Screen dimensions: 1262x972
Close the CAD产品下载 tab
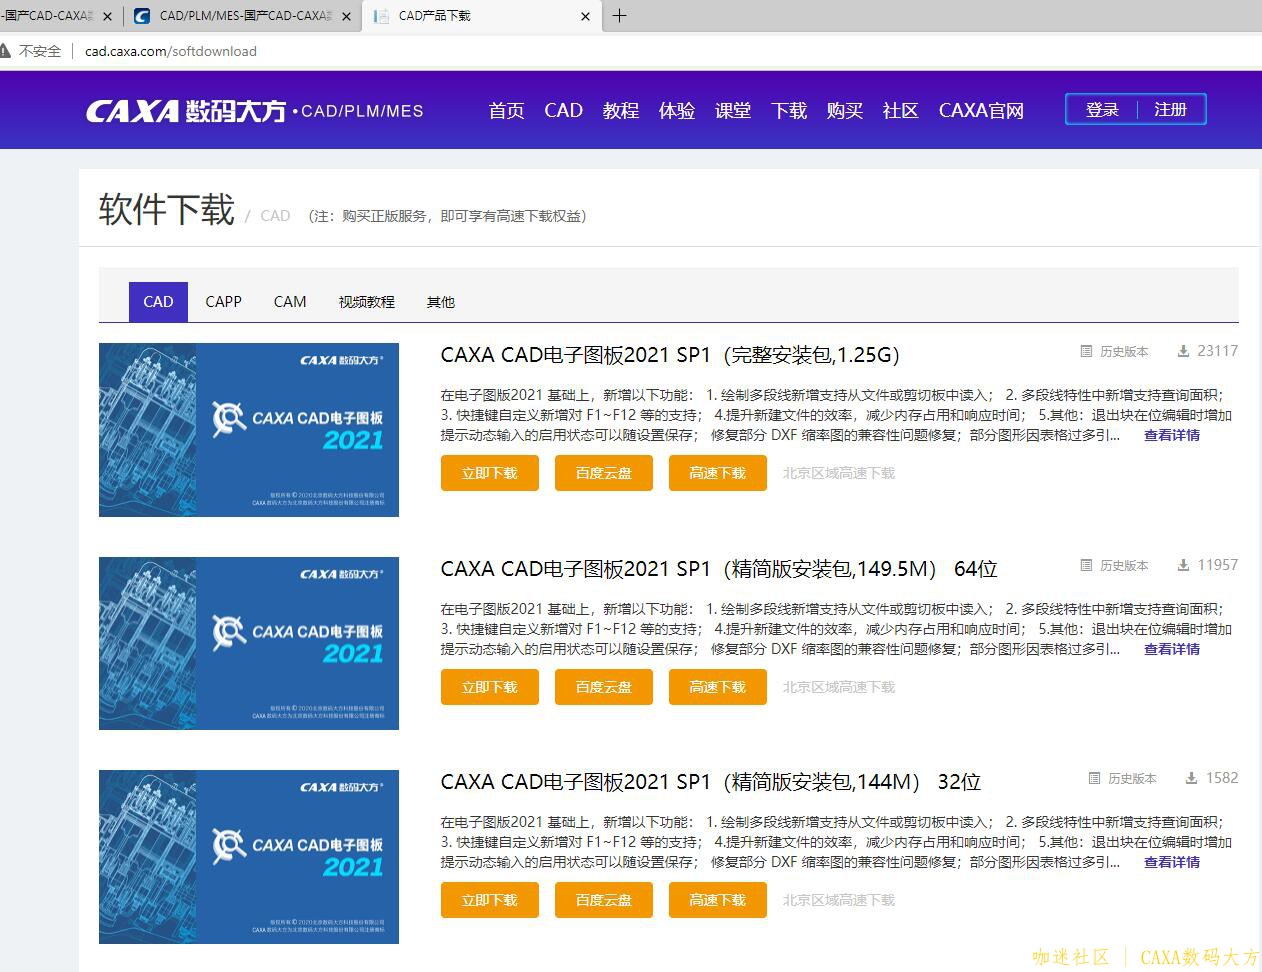point(585,16)
